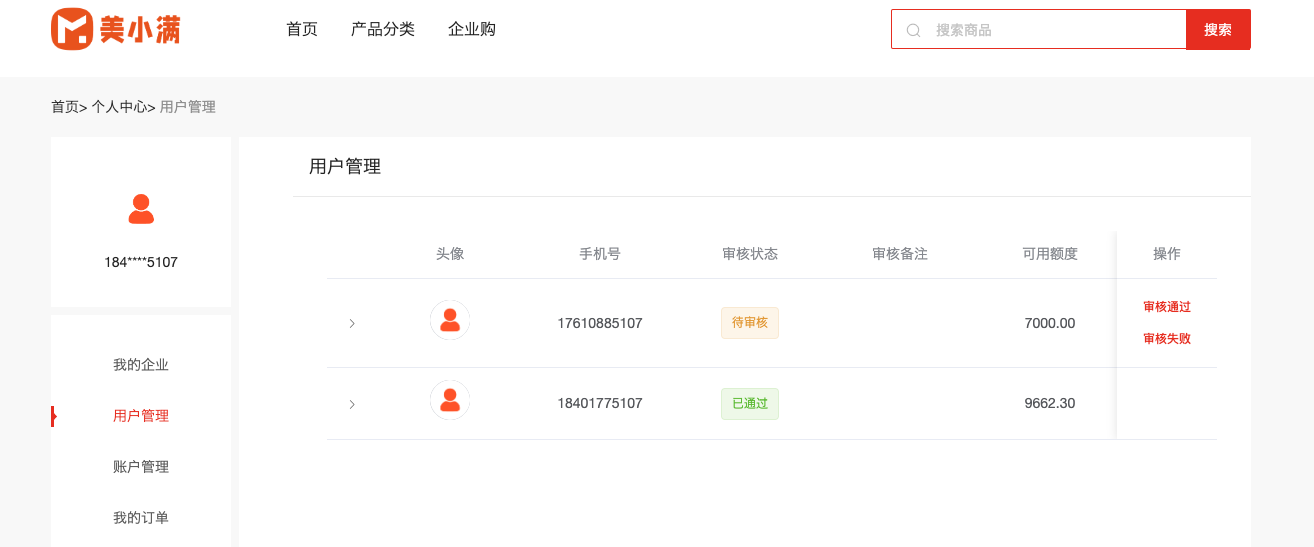The width and height of the screenshot is (1314, 547).
Task: Click avatar of user 17610885107
Action: (450, 320)
